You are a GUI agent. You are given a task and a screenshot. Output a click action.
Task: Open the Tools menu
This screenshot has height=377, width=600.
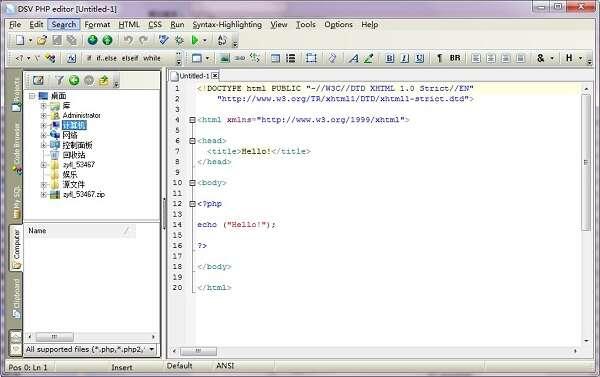point(305,24)
